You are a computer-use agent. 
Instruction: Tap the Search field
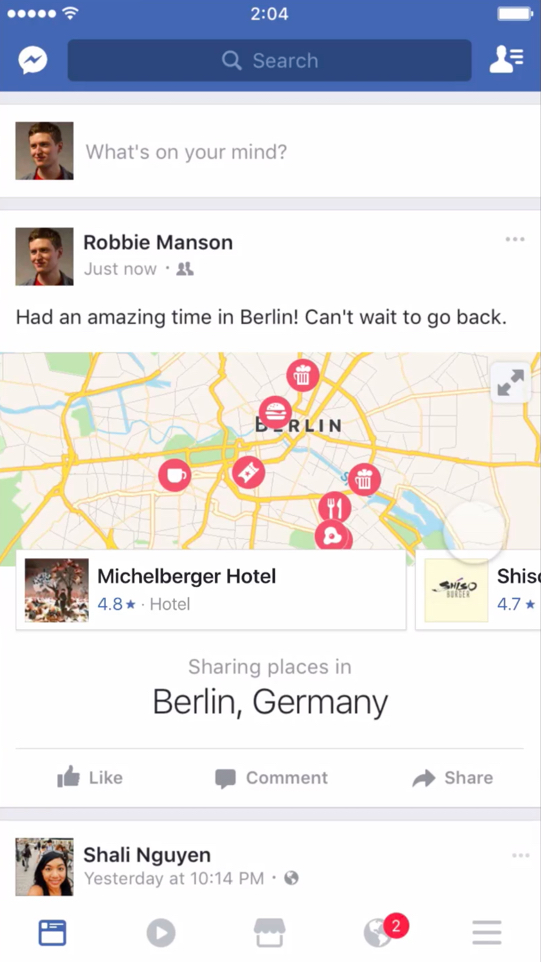269,60
